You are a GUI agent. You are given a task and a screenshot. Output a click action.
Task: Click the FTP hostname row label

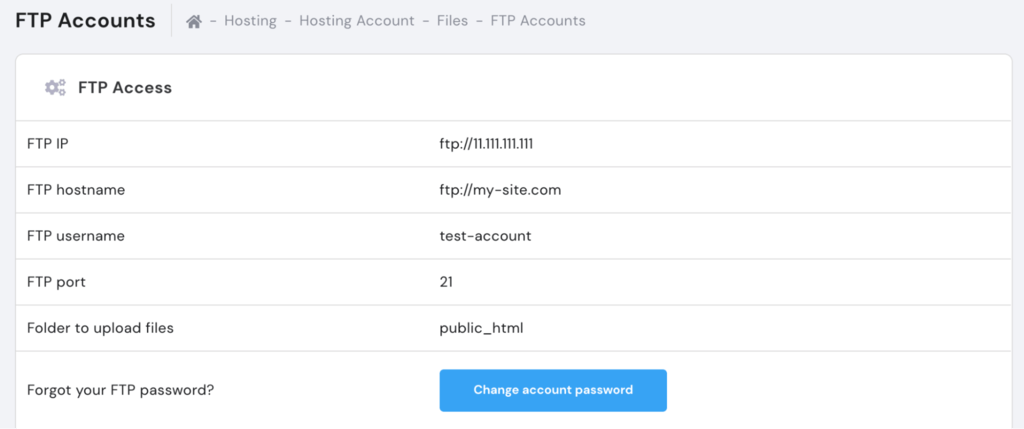click(76, 190)
